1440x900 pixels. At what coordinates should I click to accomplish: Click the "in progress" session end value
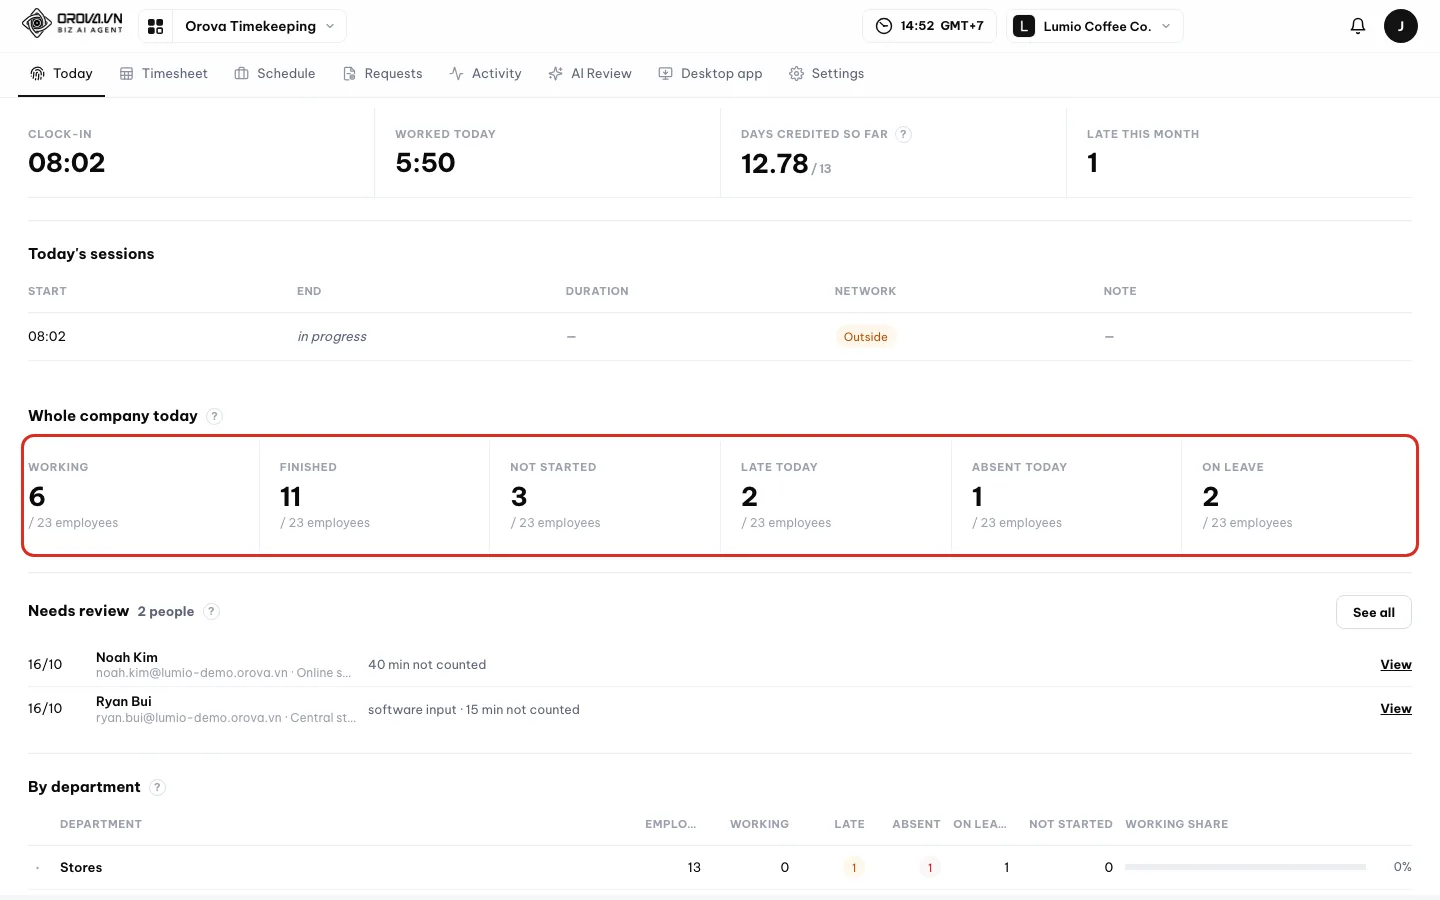(332, 337)
